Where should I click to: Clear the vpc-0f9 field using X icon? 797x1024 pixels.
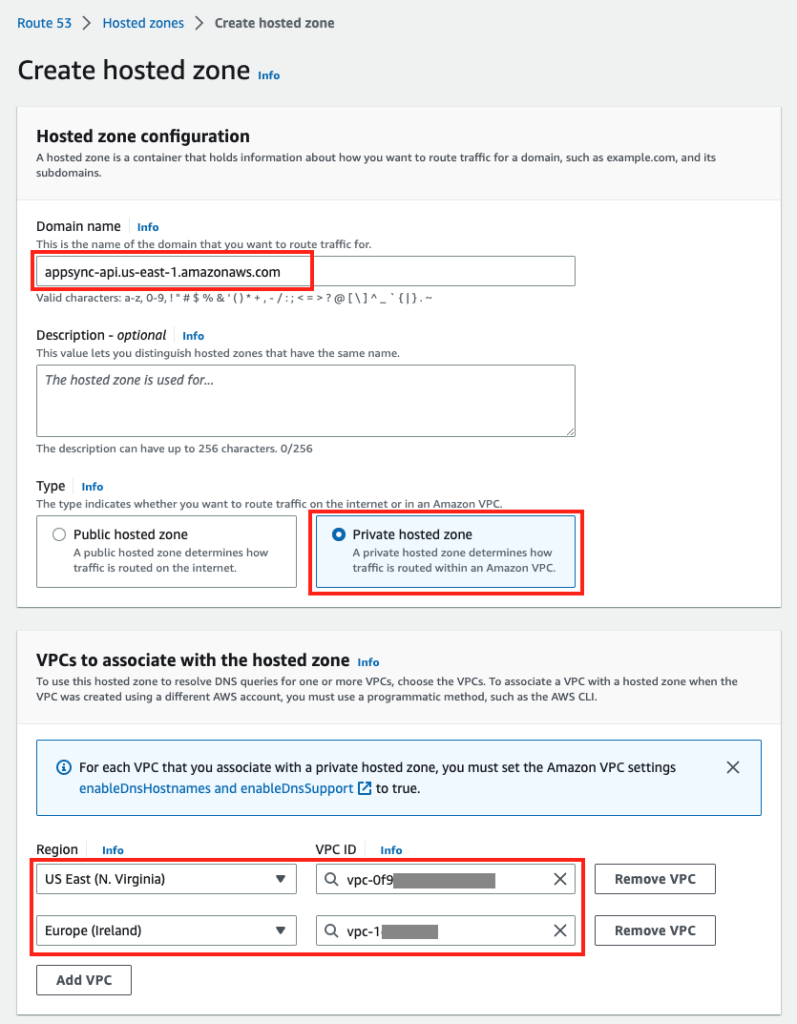pyautogui.click(x=559, y=879)
